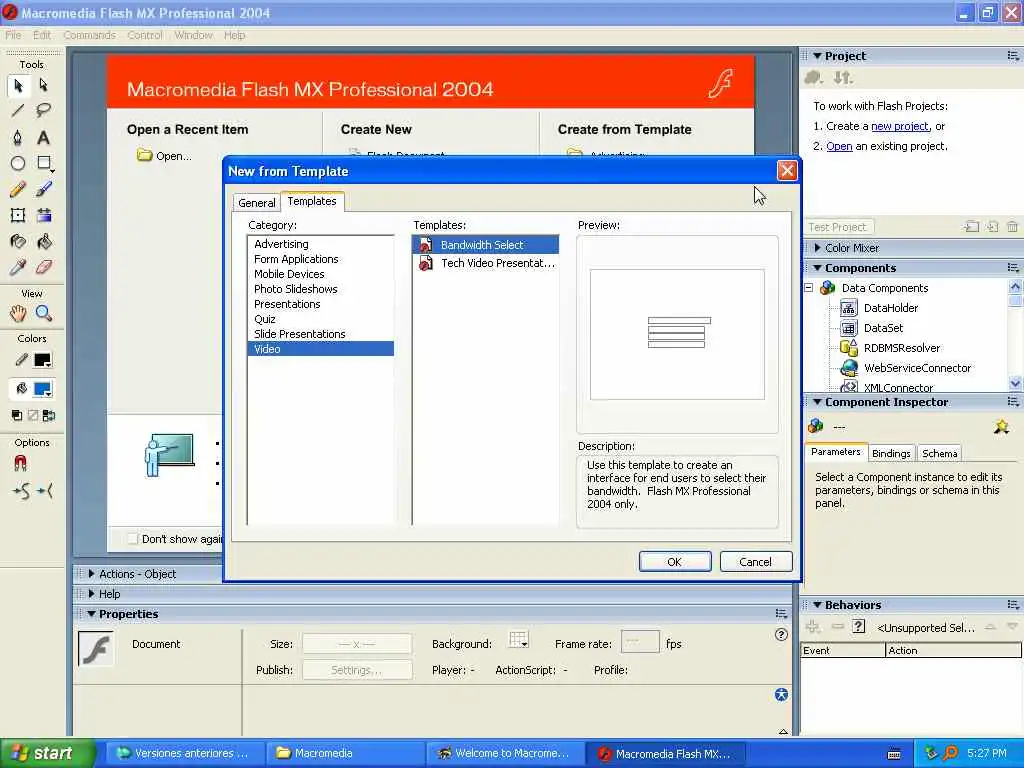Open the Window menu
1024x768 pixels.
click(193, 35)
